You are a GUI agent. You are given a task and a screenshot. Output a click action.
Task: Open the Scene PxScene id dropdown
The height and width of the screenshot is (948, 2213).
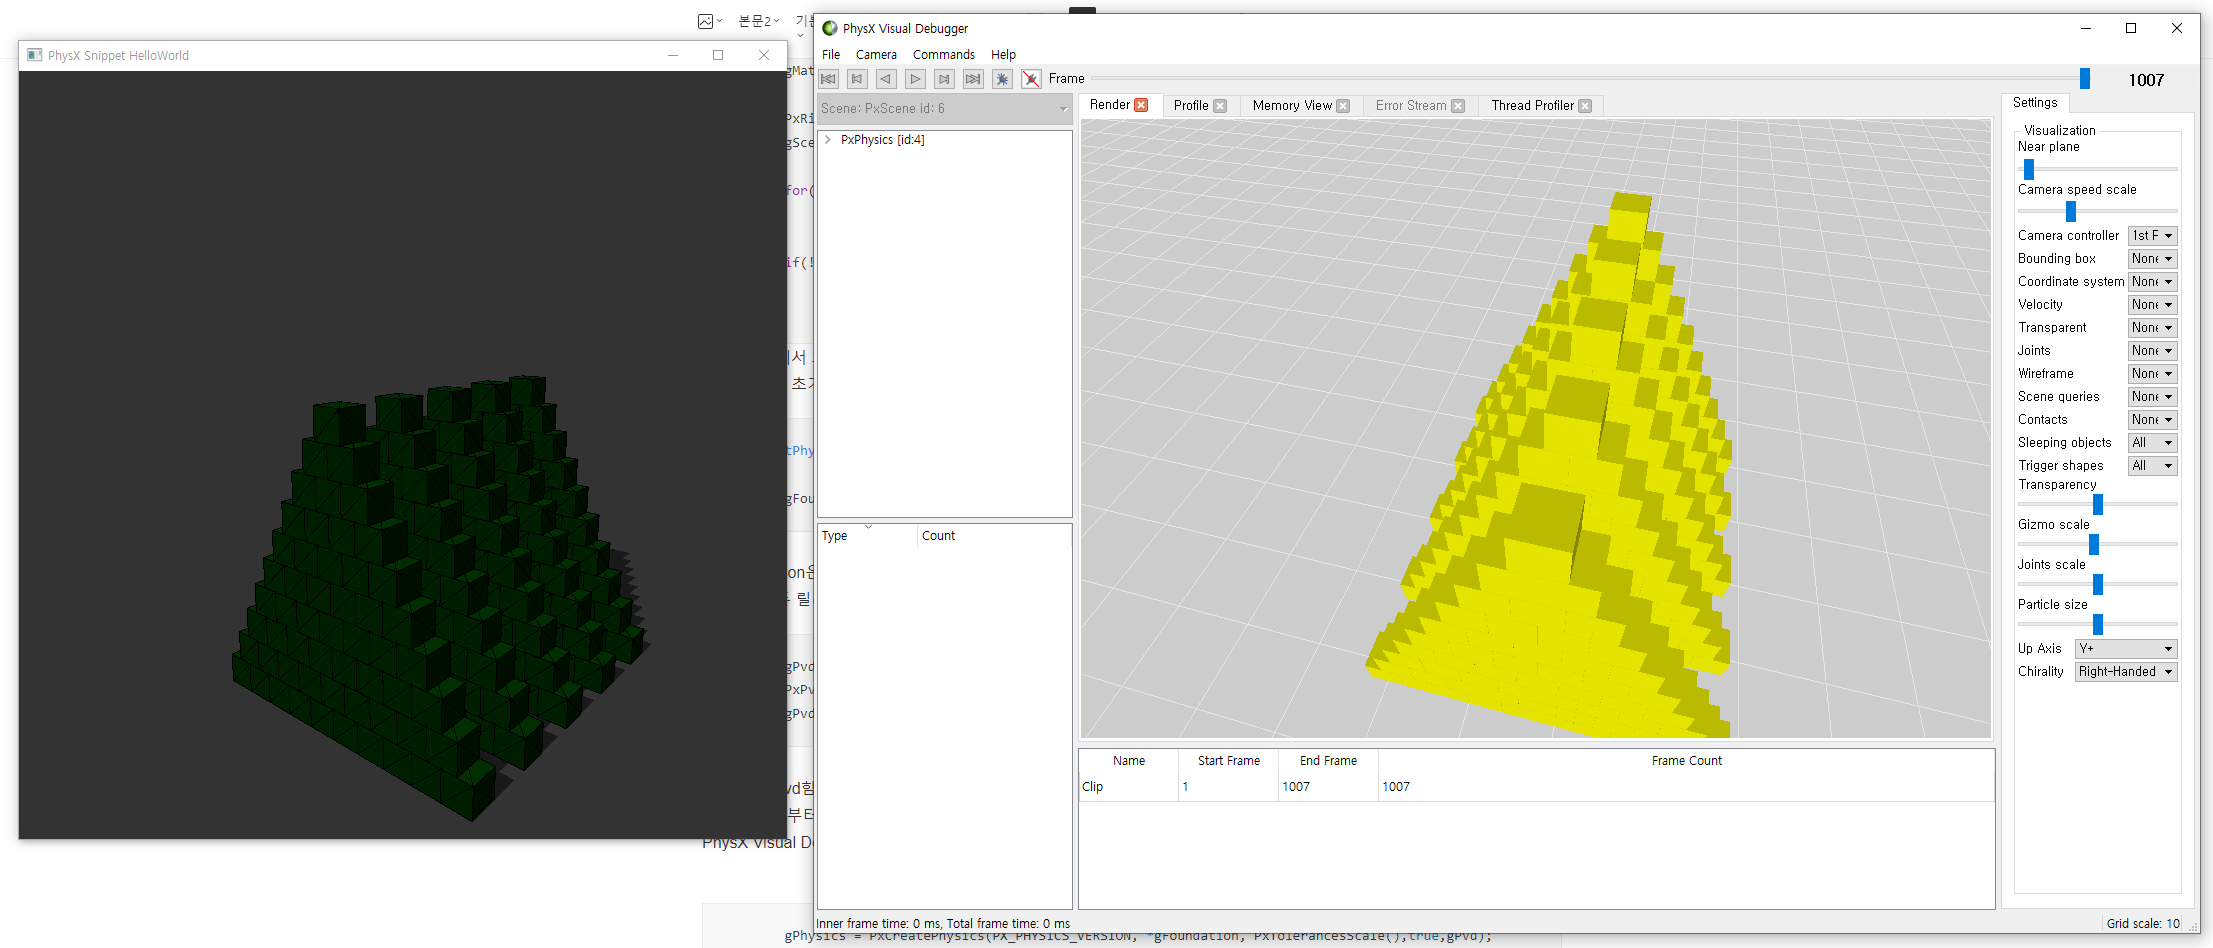point(945,108)
